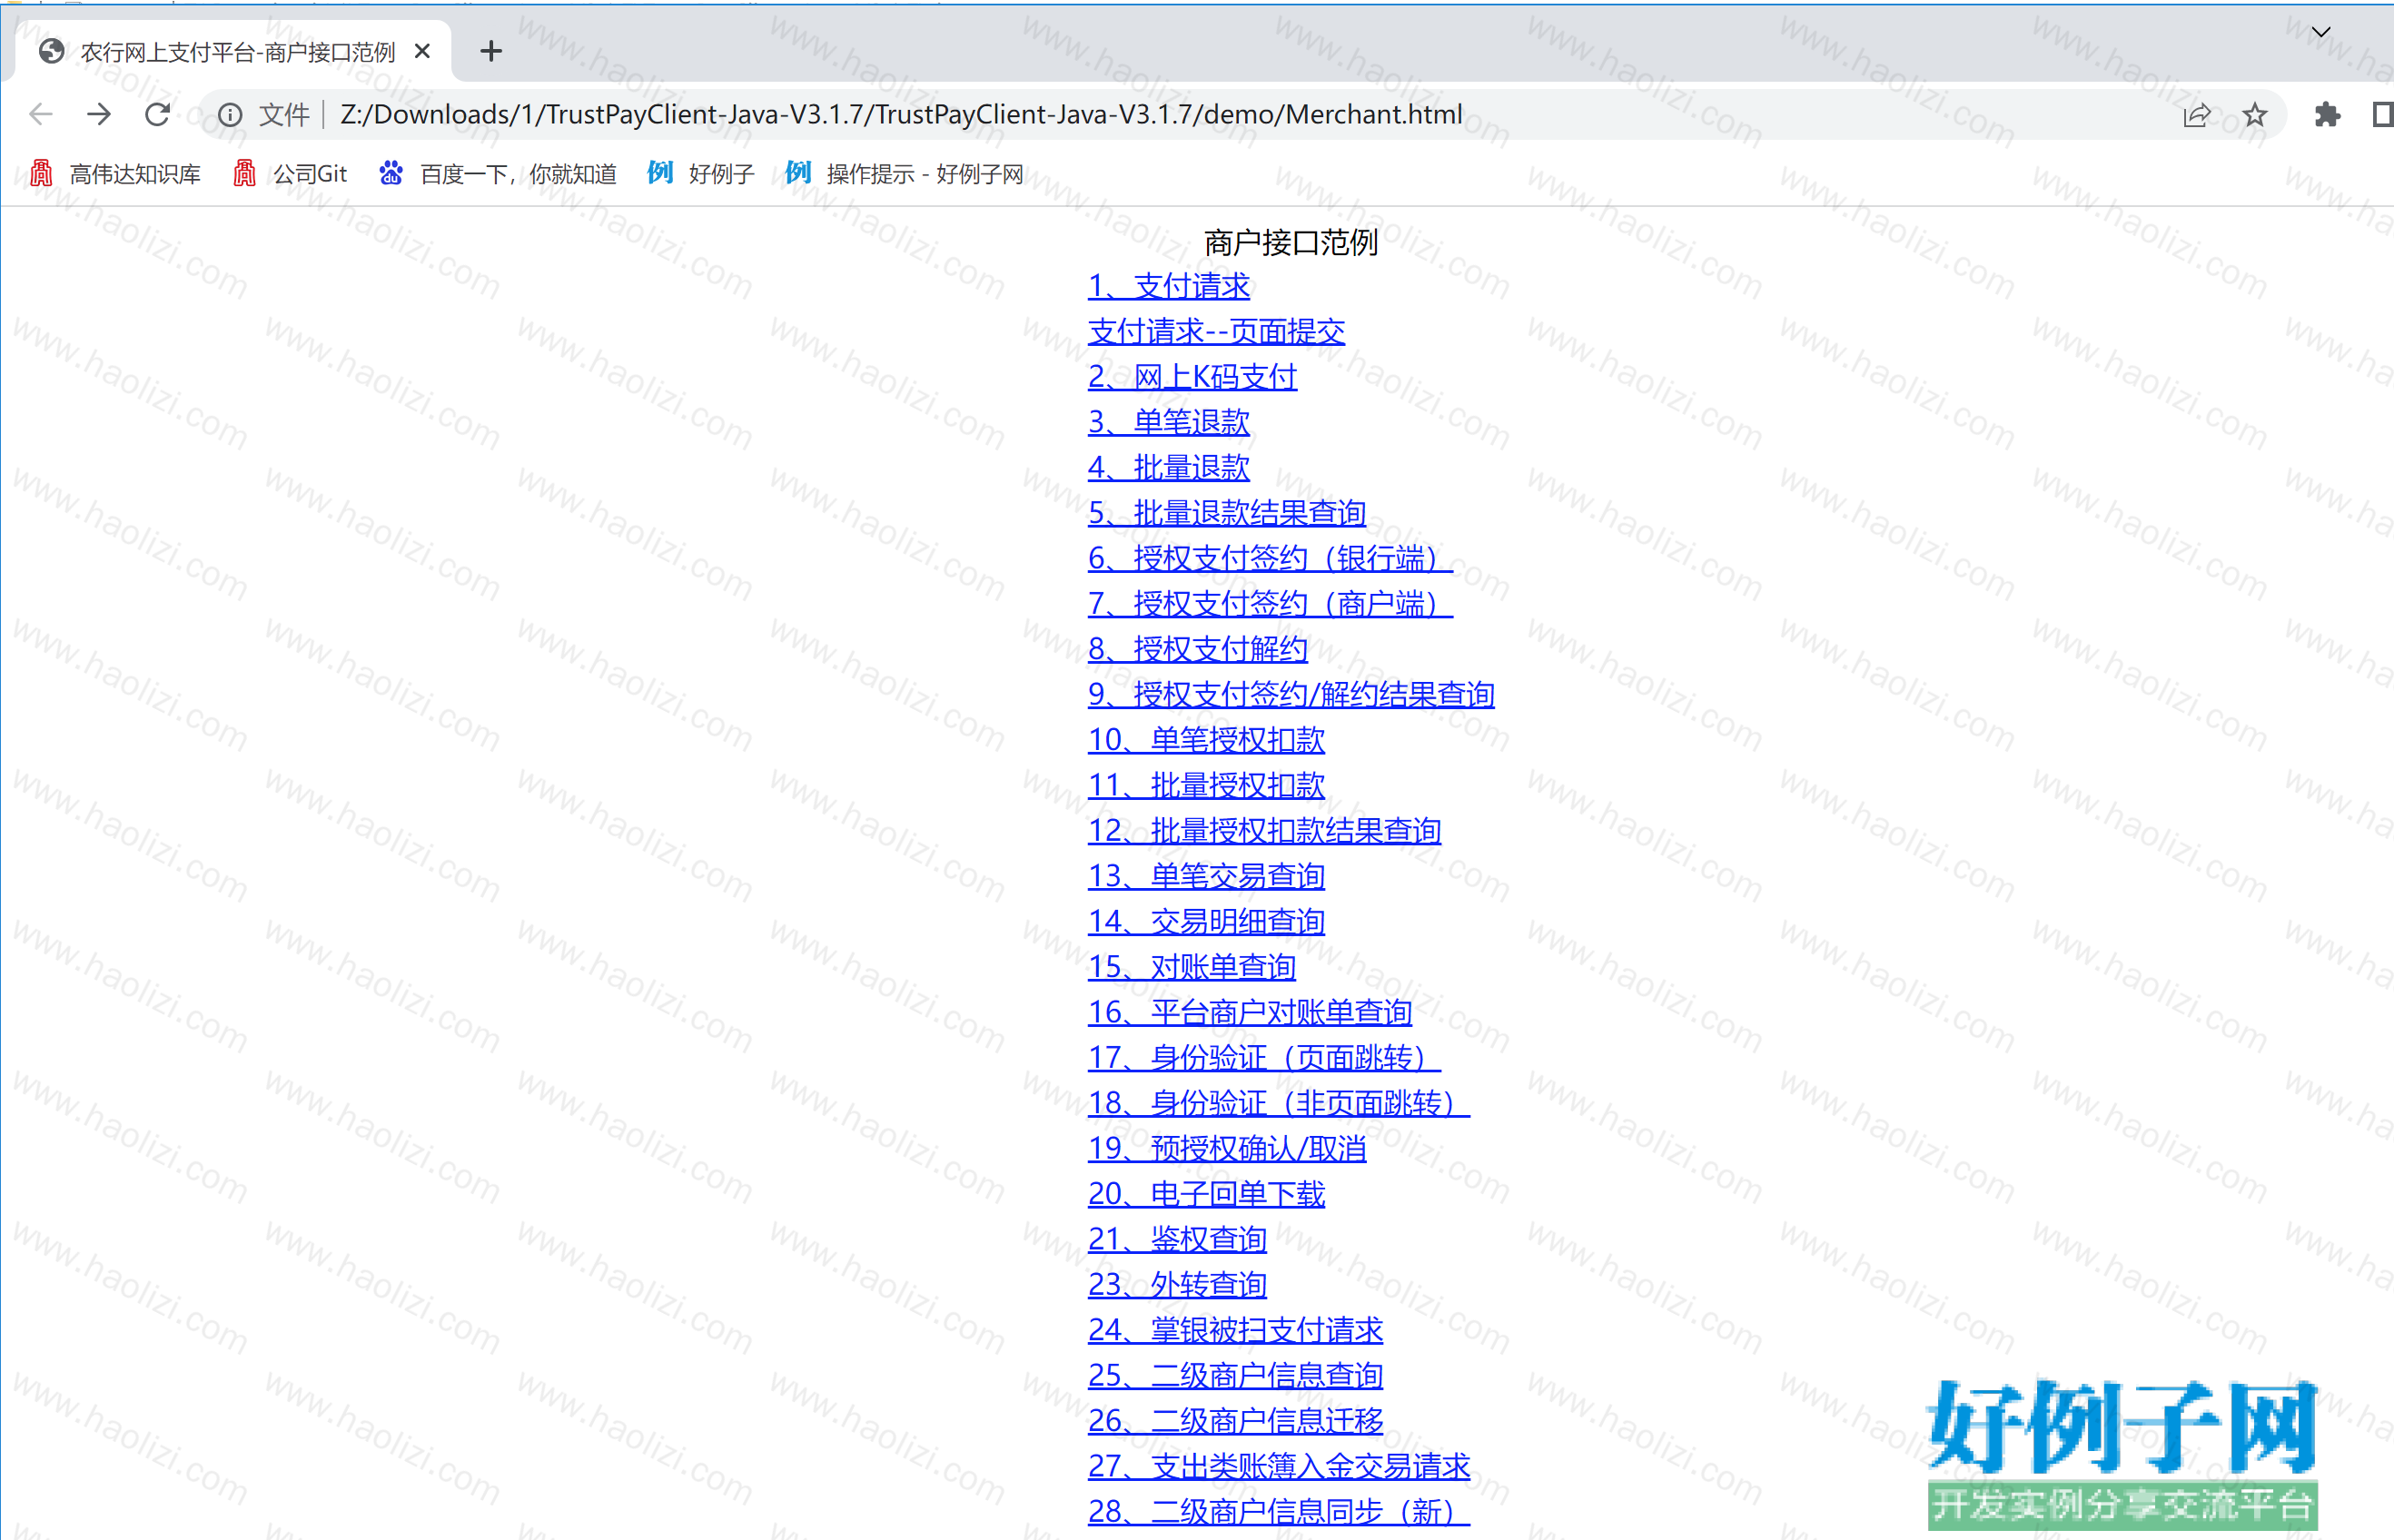
Task: Click the 19、预授权确认/取消 link
Action: (1227, 1148)
